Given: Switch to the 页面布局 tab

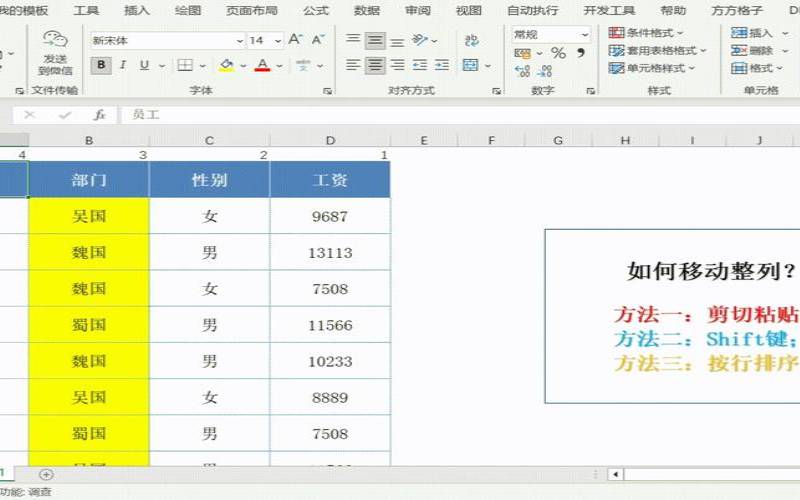Looking at the screenshot, I should click(252, 10).
